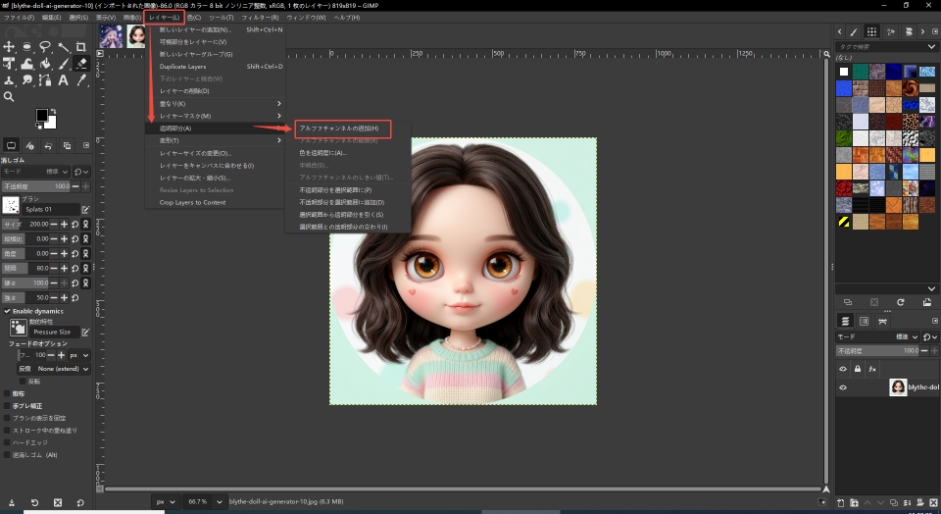Click Crop Layers to Content entry

pyautogui.click(x=192, y=202)
